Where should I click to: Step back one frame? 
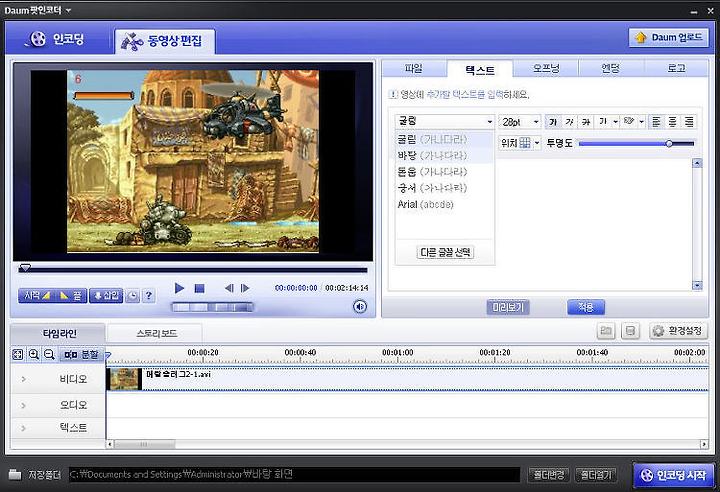tap(229, 288)
